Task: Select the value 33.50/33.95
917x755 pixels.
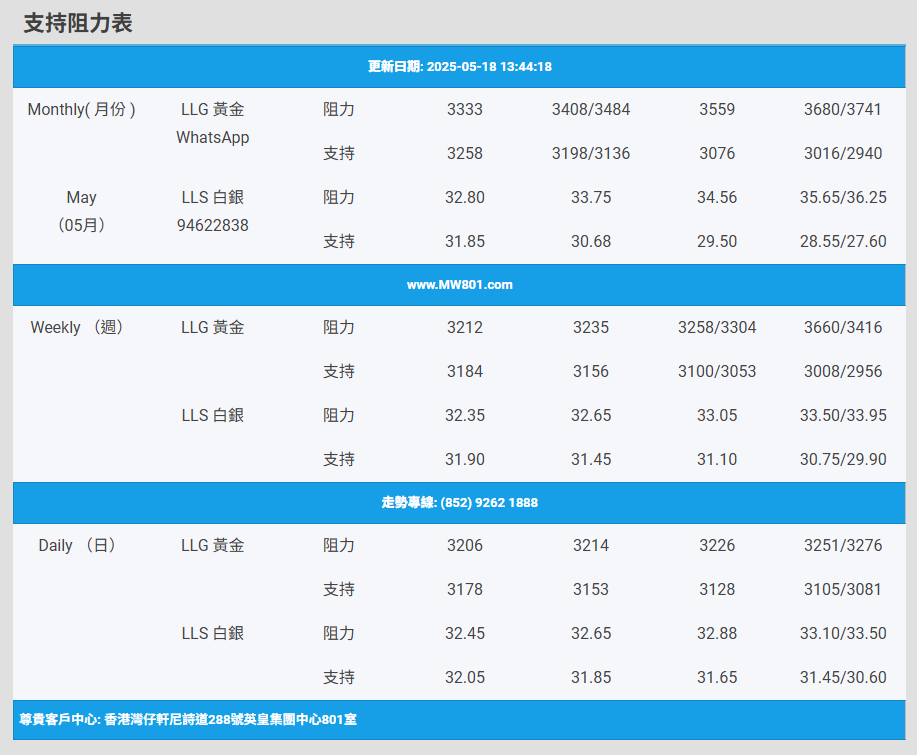Action: (843, 416)
